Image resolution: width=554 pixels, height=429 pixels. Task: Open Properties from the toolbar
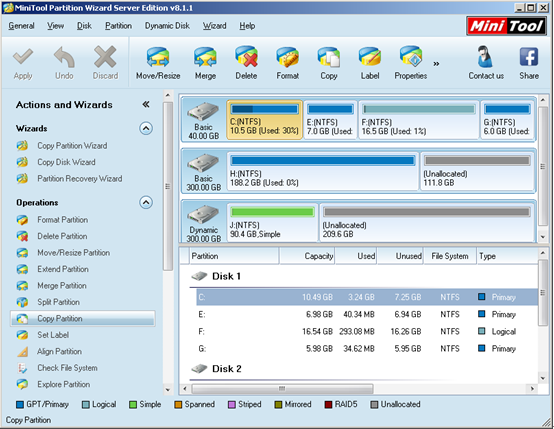(411, 57)
